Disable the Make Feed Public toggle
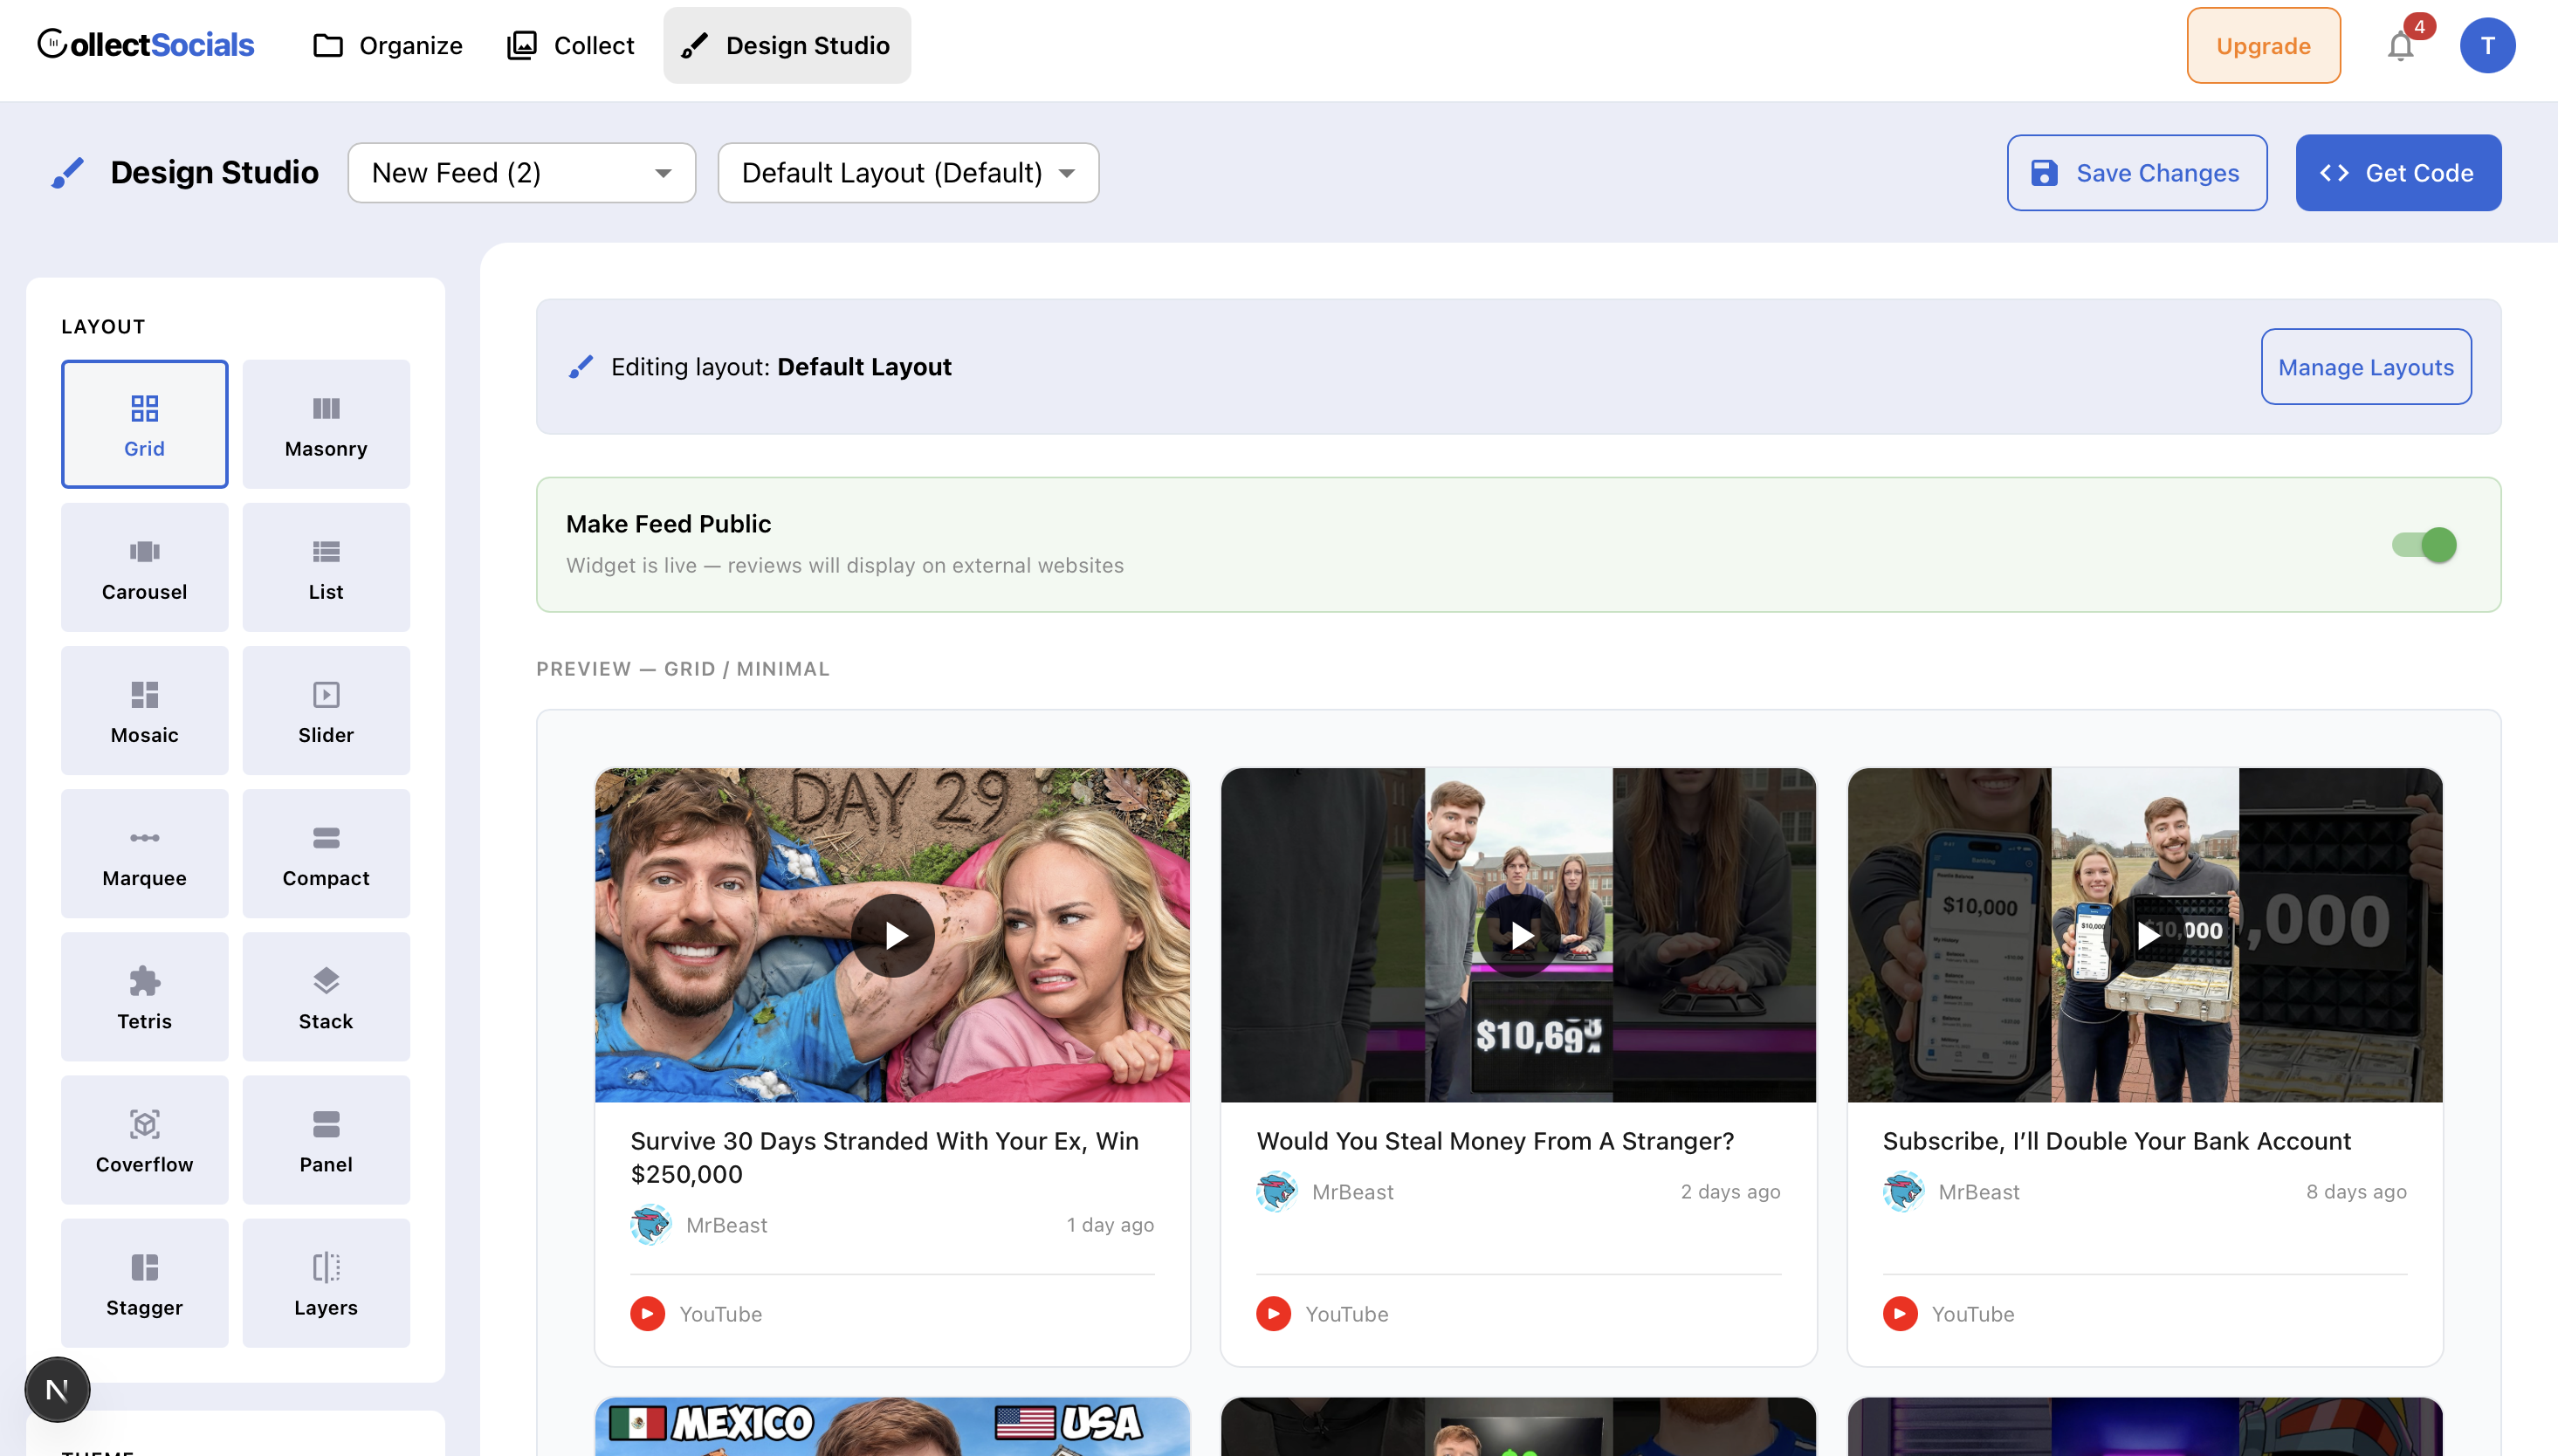 click(x=2424, y=545)
